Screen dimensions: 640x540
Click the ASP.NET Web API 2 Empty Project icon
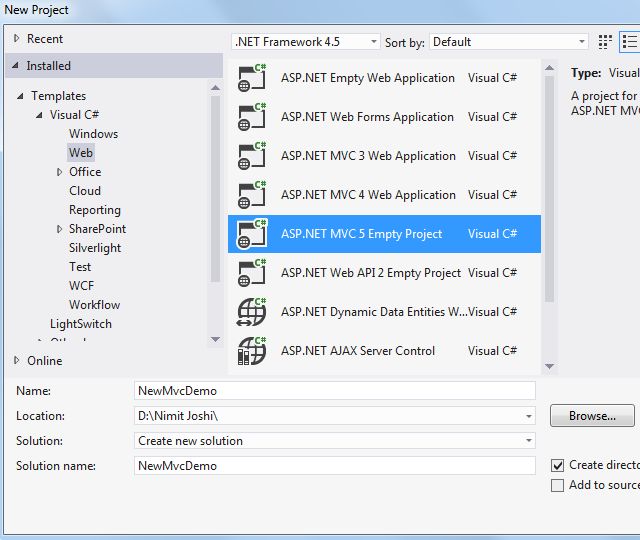(252, 273)
